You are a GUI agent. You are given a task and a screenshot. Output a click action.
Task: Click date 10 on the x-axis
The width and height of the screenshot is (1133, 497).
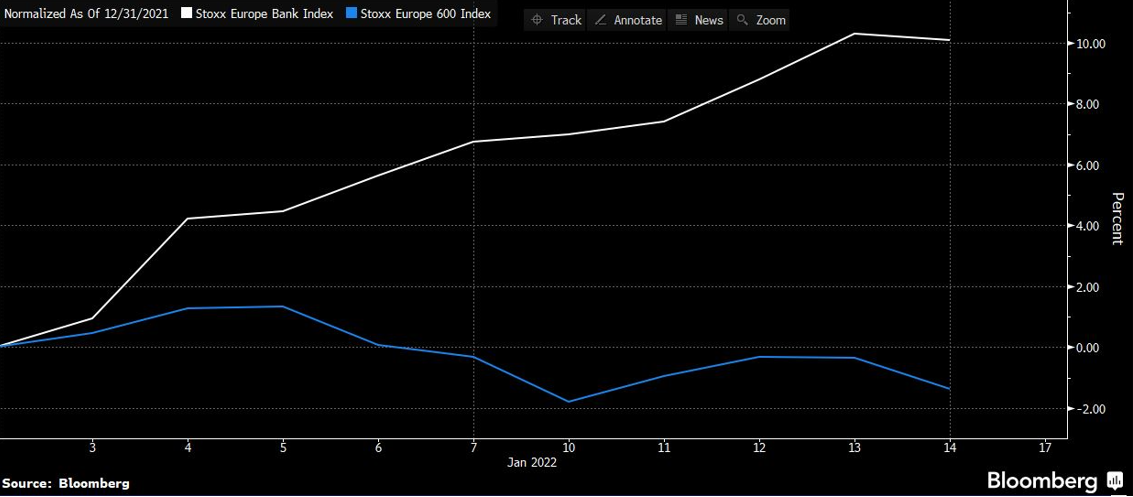pyautogui.click(x=569, y=448)
